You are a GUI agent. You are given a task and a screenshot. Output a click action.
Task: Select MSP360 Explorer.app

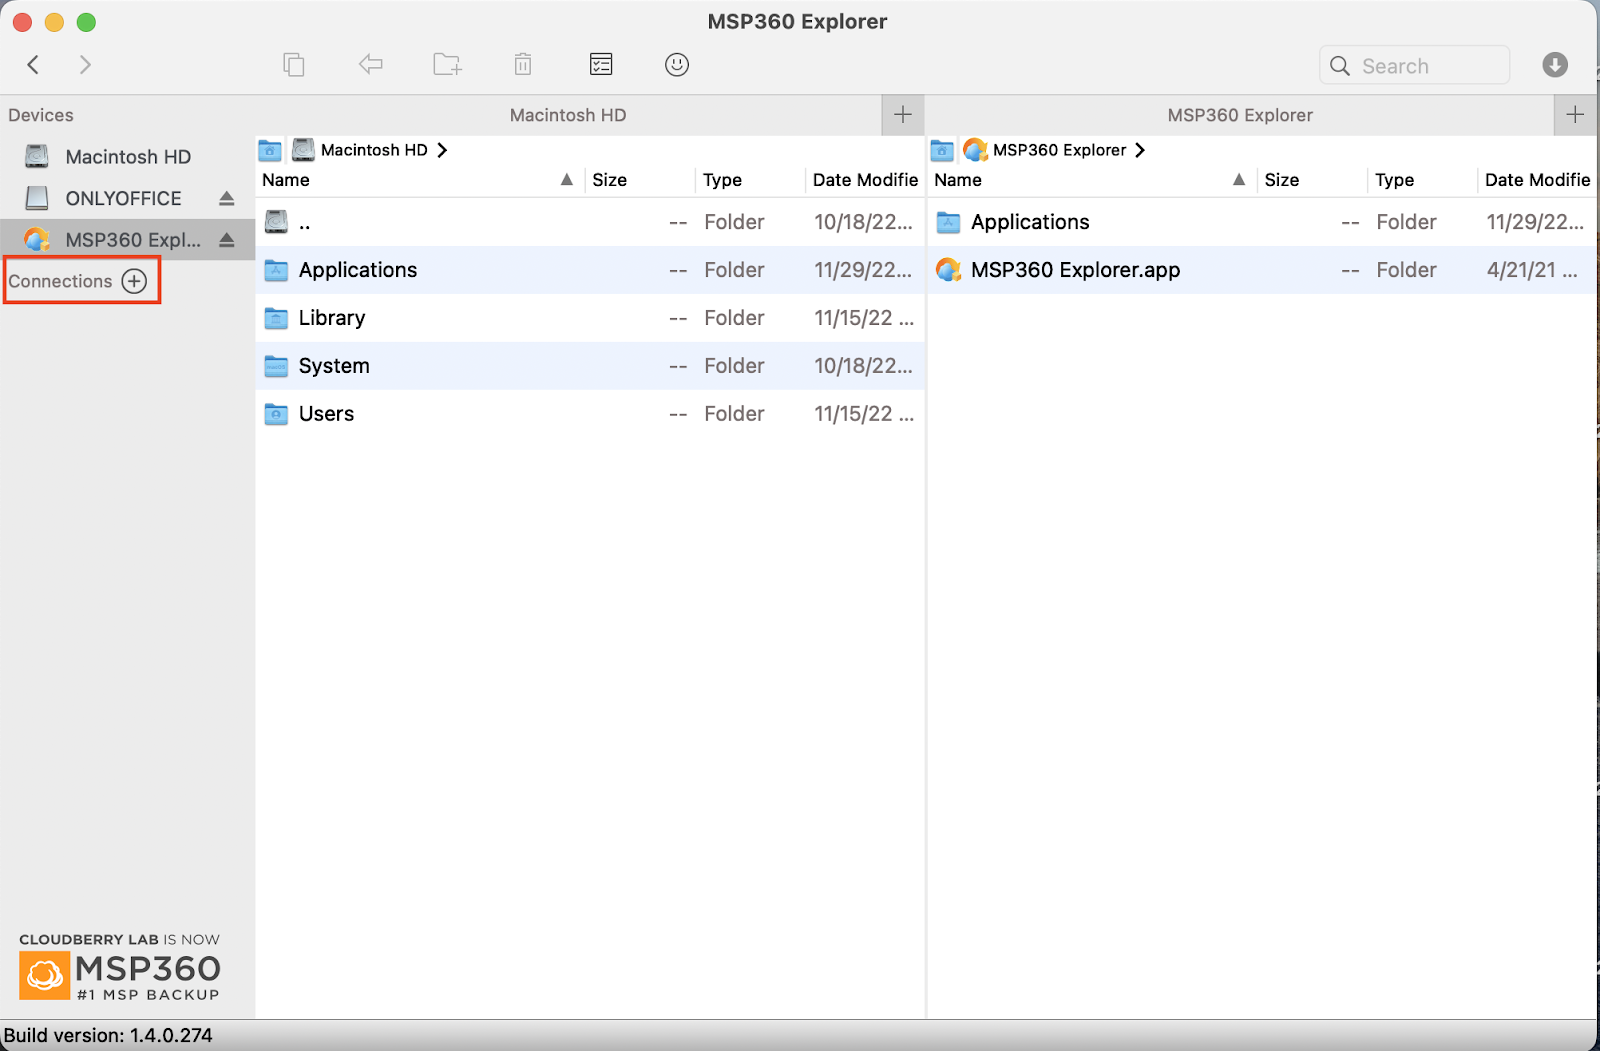point(1262,270)
